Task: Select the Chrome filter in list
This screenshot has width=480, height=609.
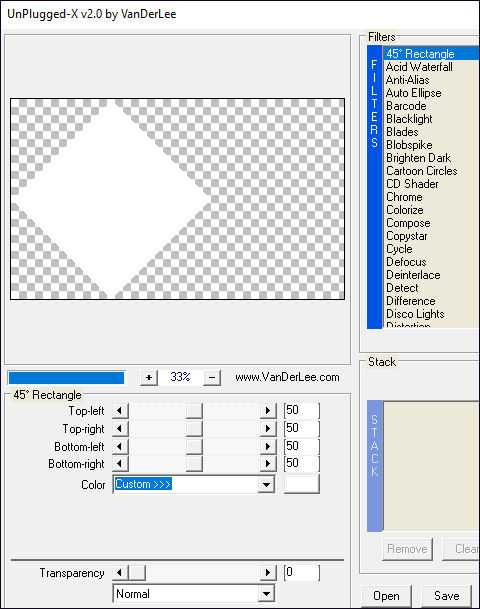Action: click(404, 197)
